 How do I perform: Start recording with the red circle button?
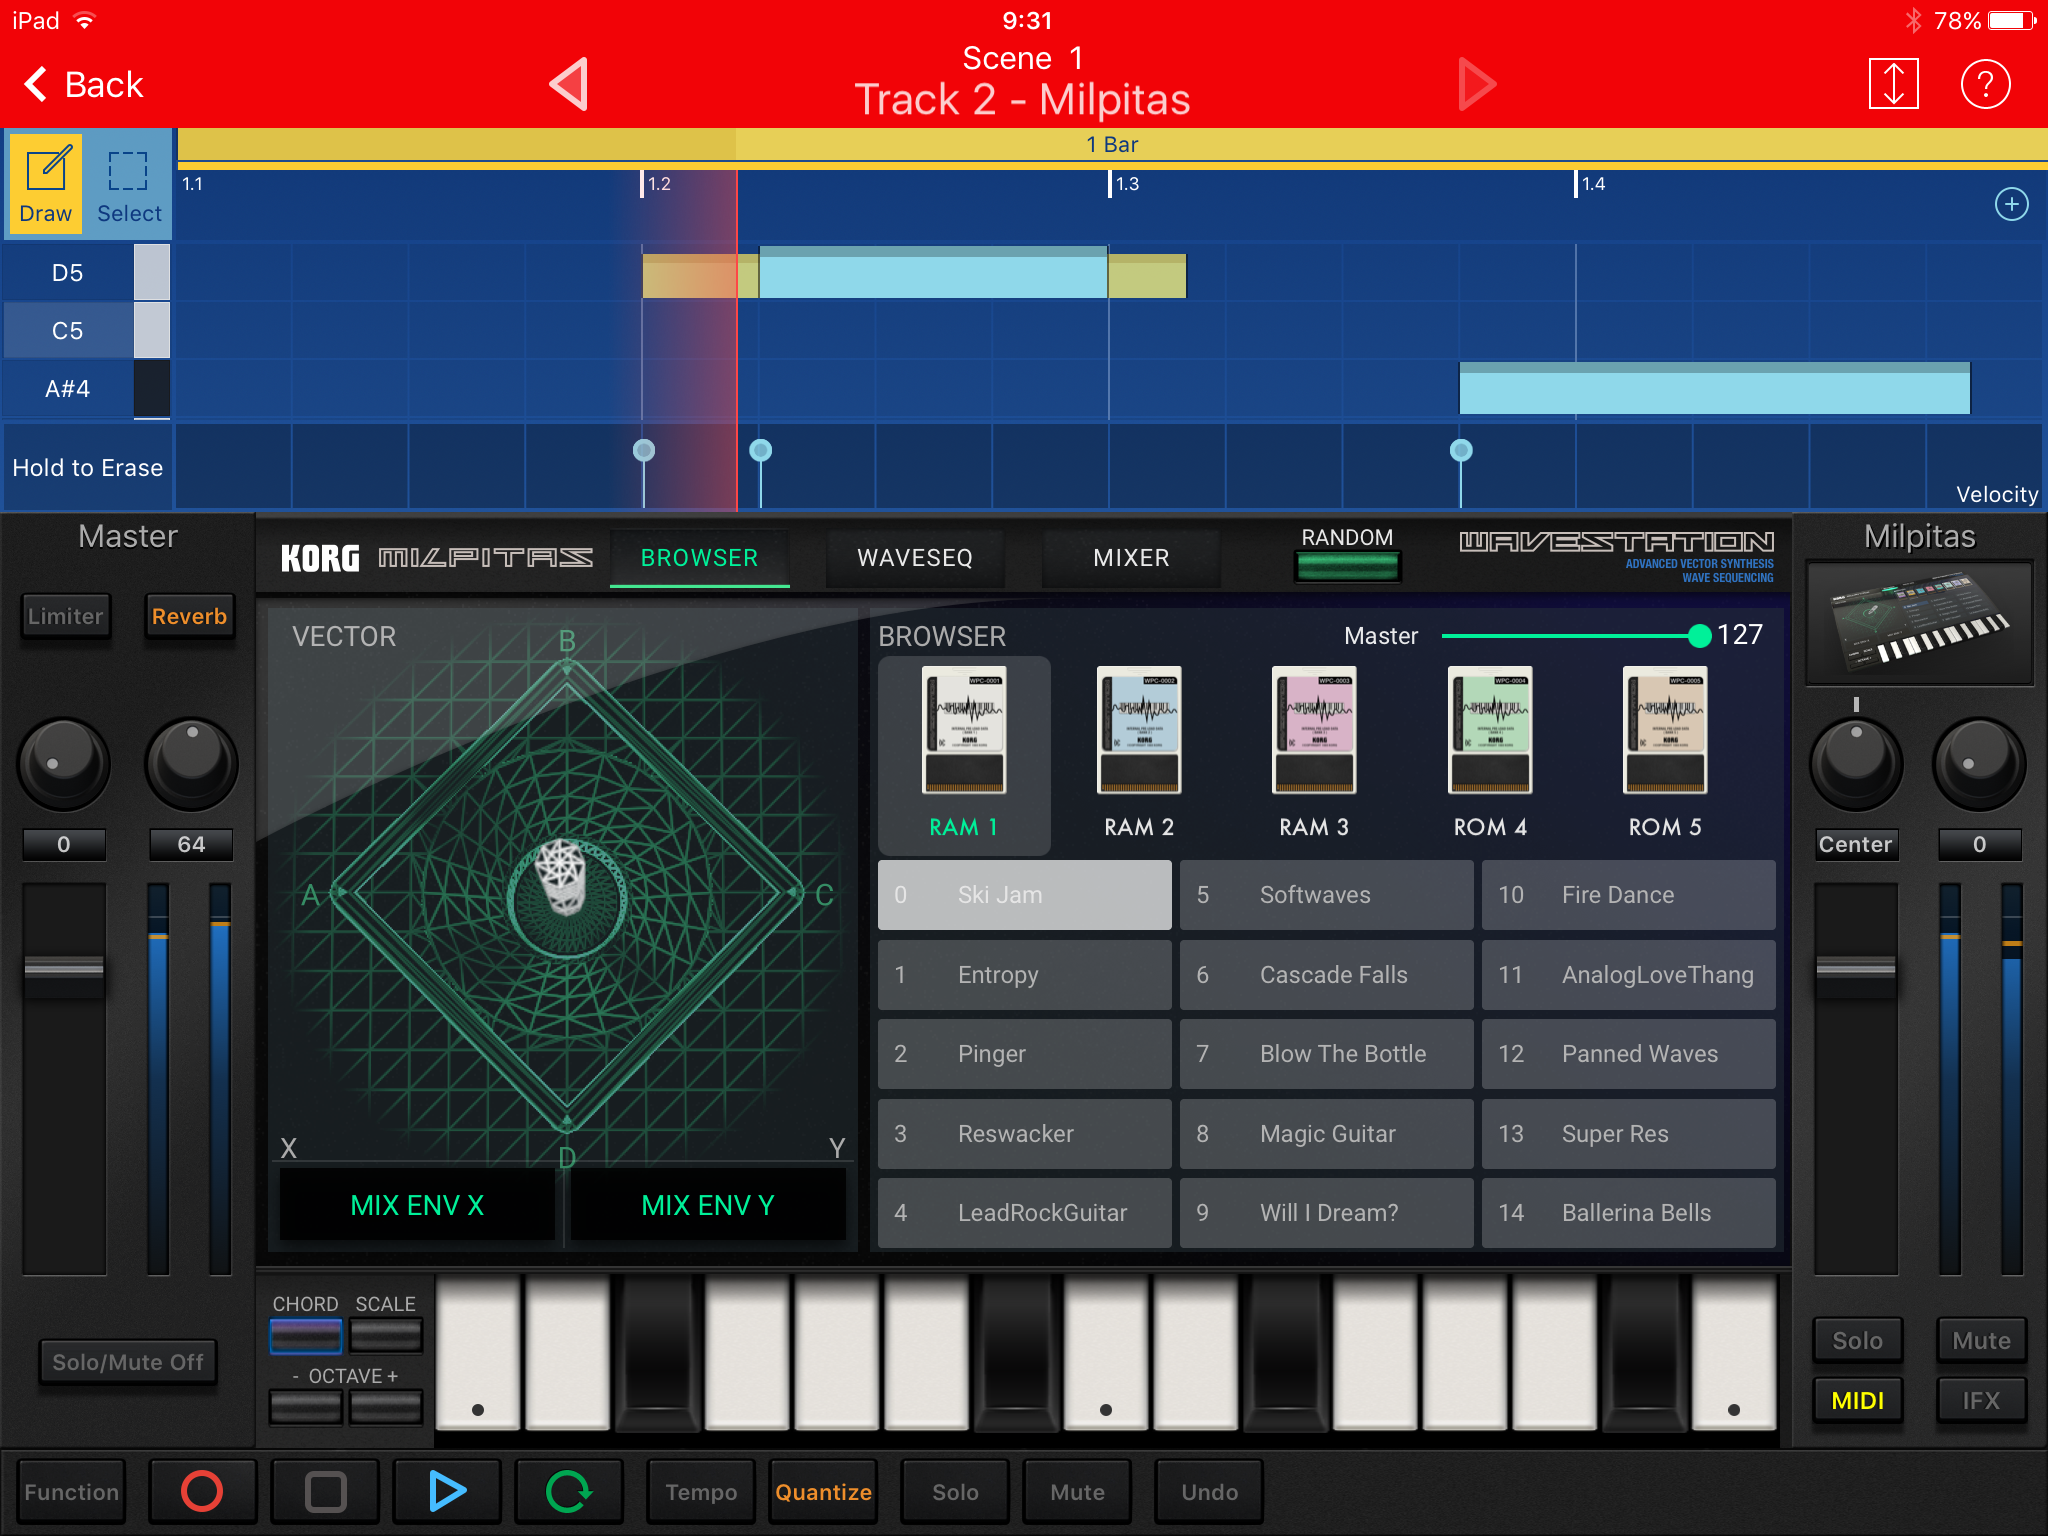tap(202, 1491)
